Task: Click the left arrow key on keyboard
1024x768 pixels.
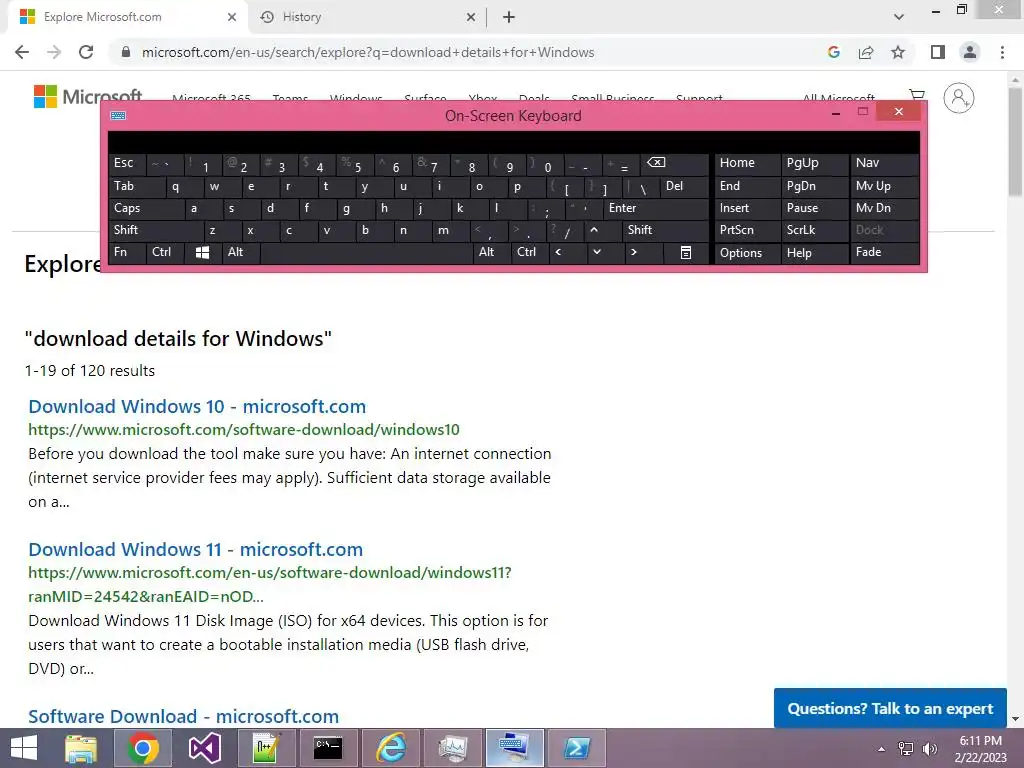Action: tap(558, 252)
